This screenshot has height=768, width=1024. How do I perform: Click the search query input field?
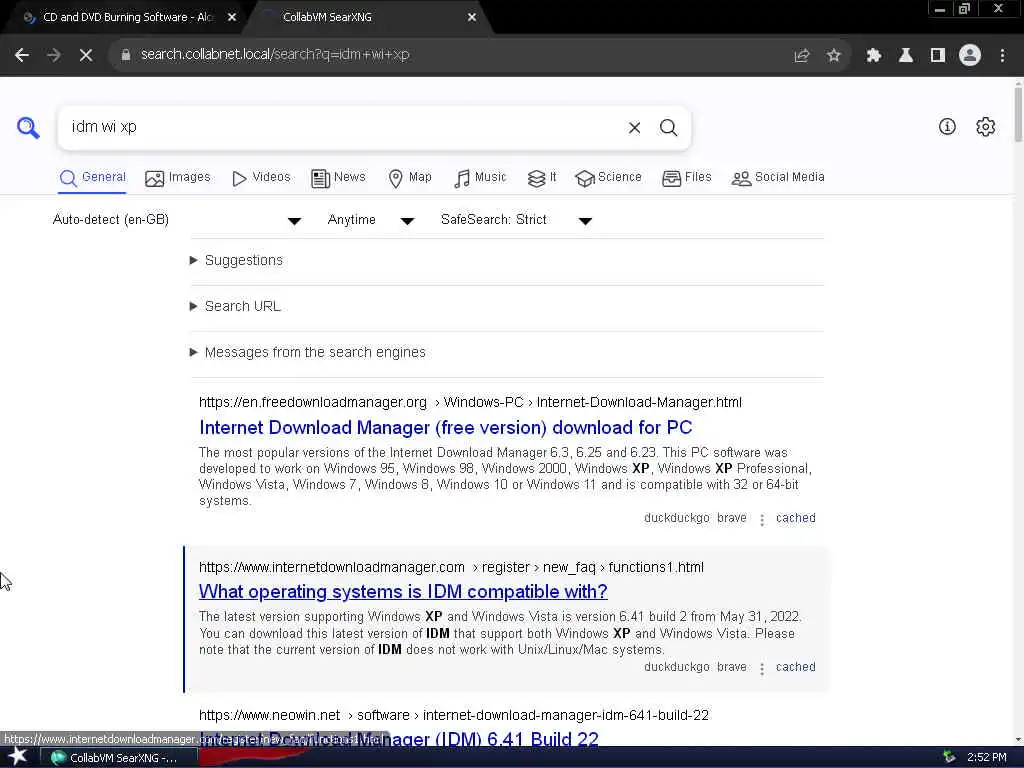(343, 127)
